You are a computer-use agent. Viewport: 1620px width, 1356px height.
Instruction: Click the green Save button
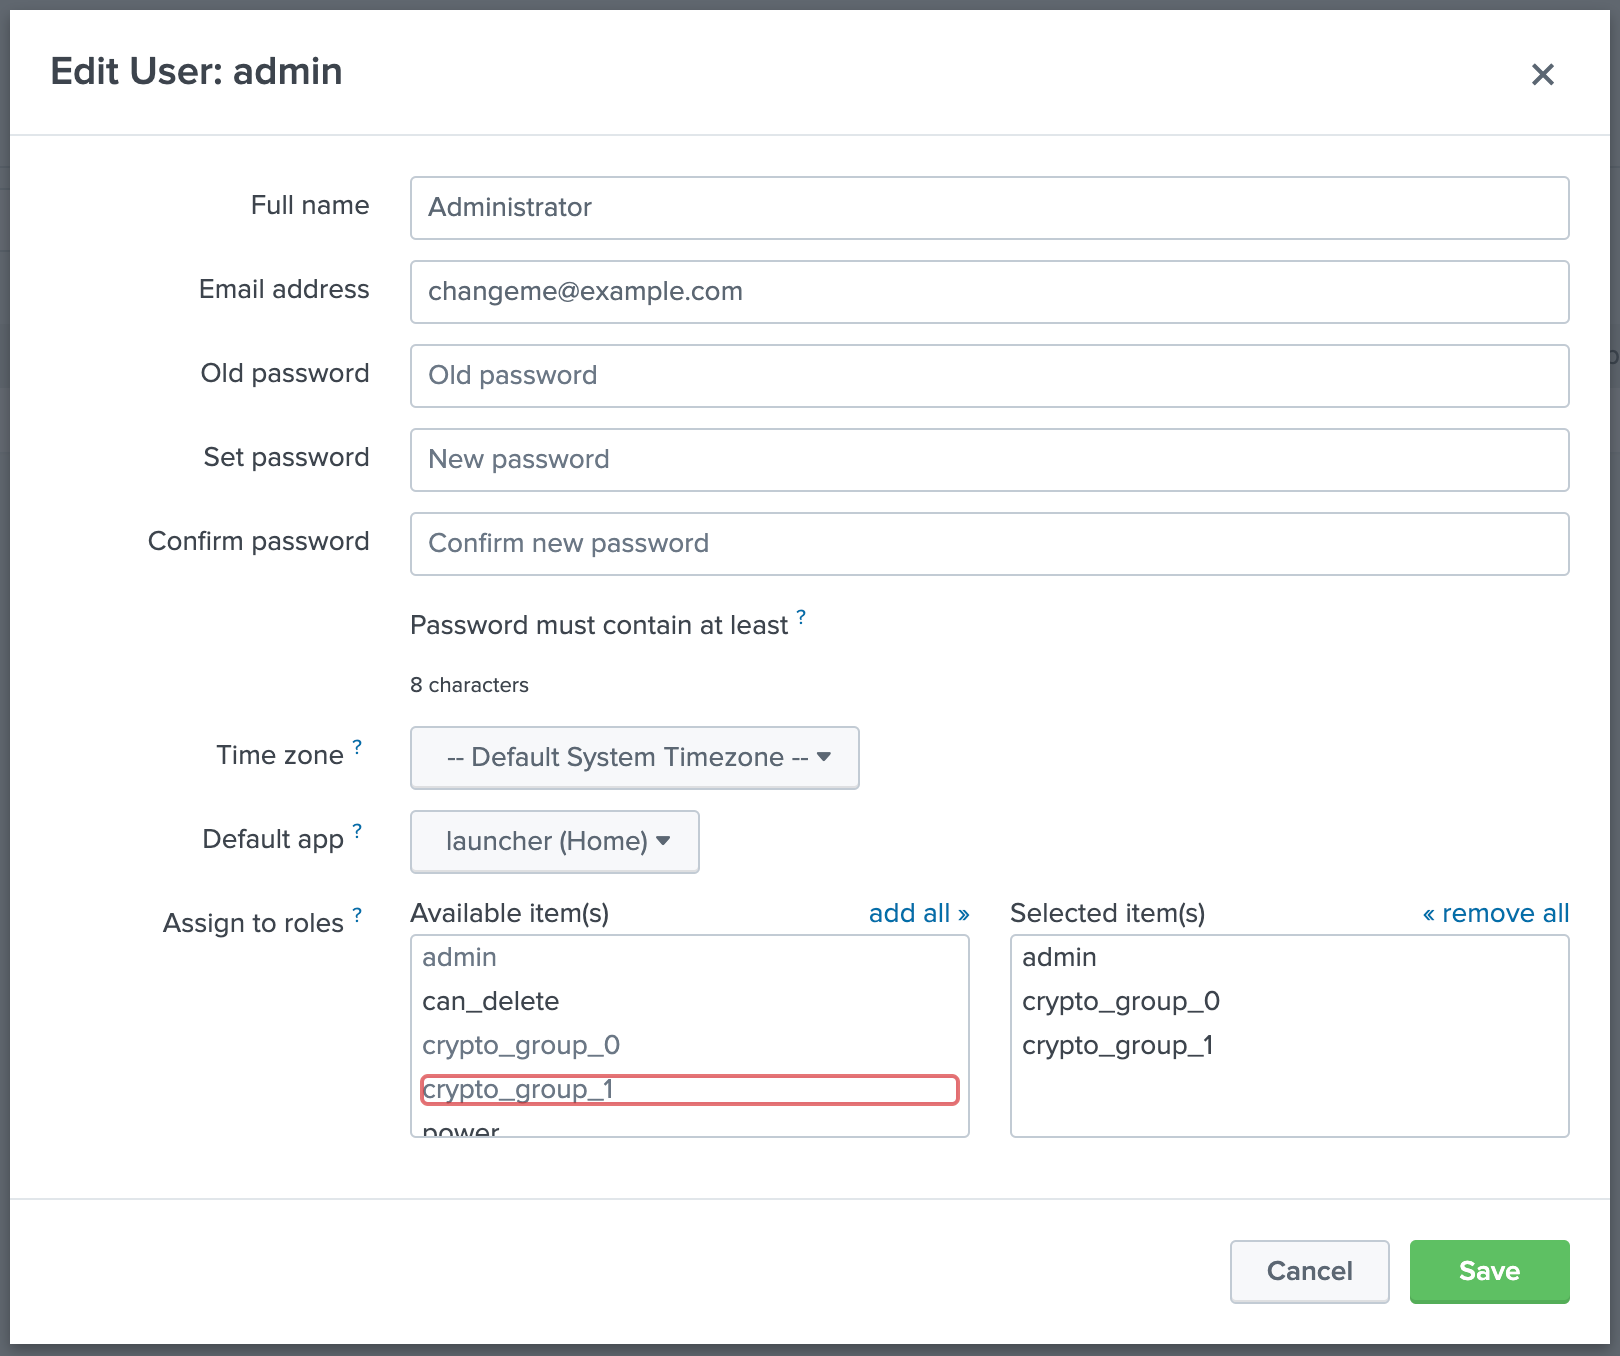(1489, 1271)
